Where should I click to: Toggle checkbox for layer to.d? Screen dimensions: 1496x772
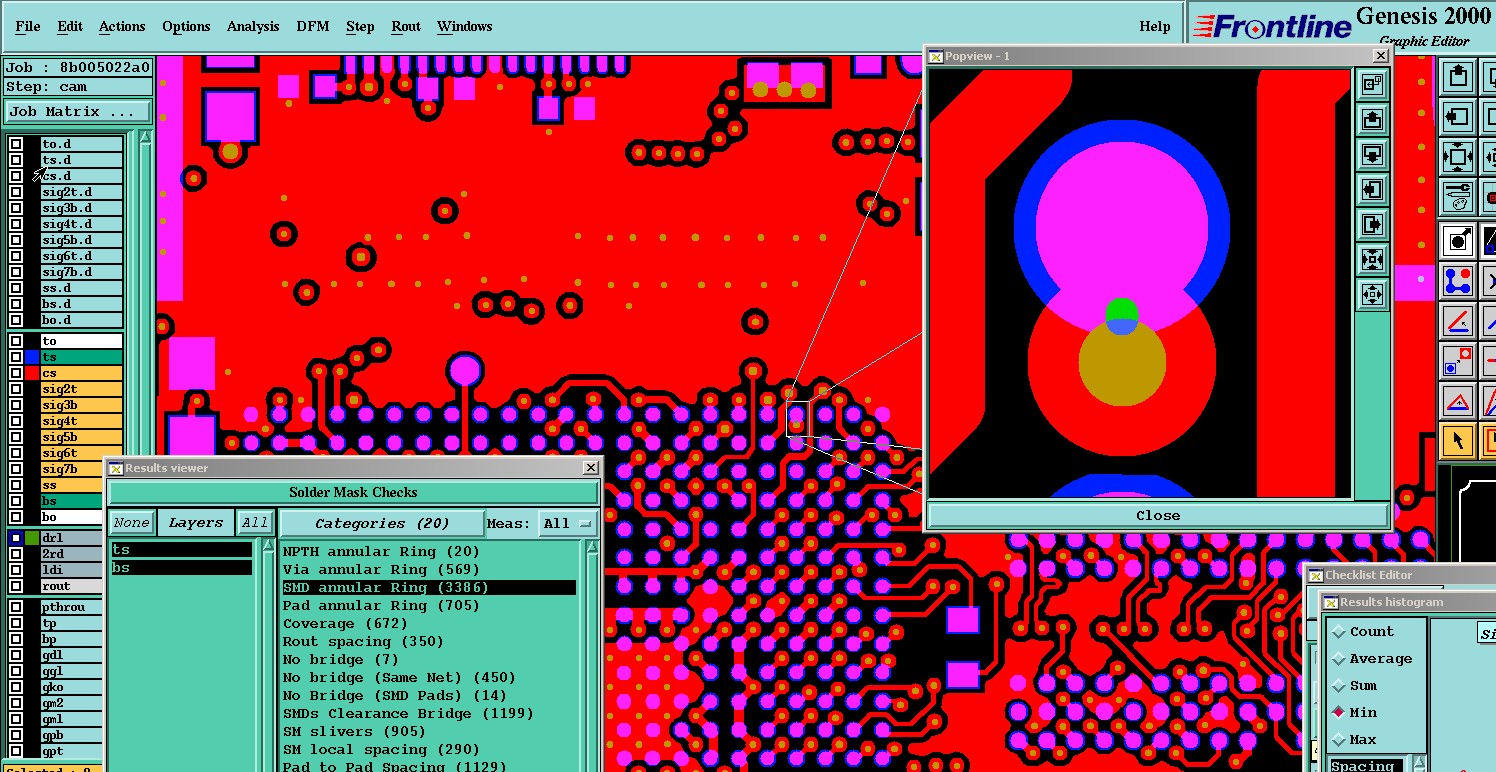pos(16,144)
